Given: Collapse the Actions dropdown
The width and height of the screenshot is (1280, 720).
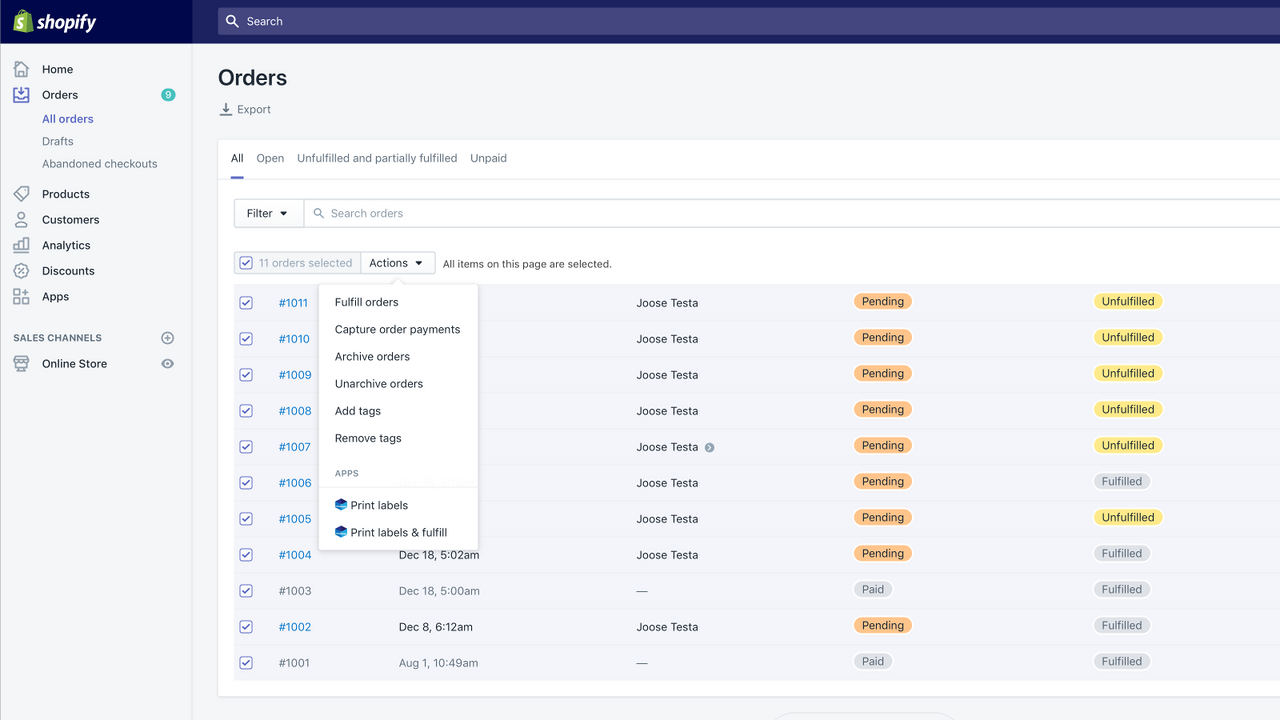Looking at the screenshot, I should (397, 263).
